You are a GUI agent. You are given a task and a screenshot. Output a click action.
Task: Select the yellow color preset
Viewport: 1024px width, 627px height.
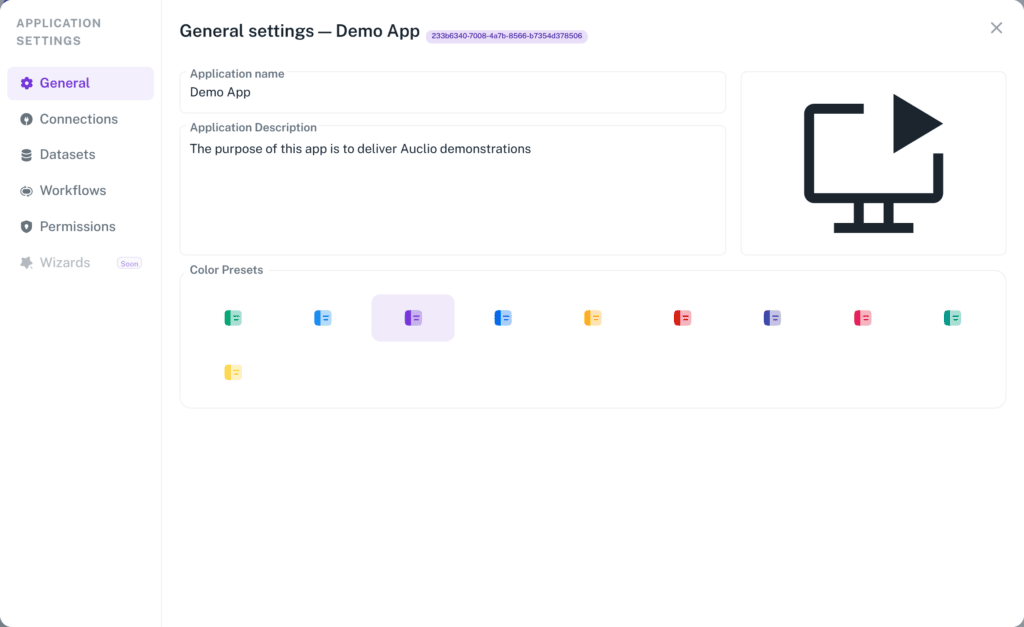click(x=233, y=372)
